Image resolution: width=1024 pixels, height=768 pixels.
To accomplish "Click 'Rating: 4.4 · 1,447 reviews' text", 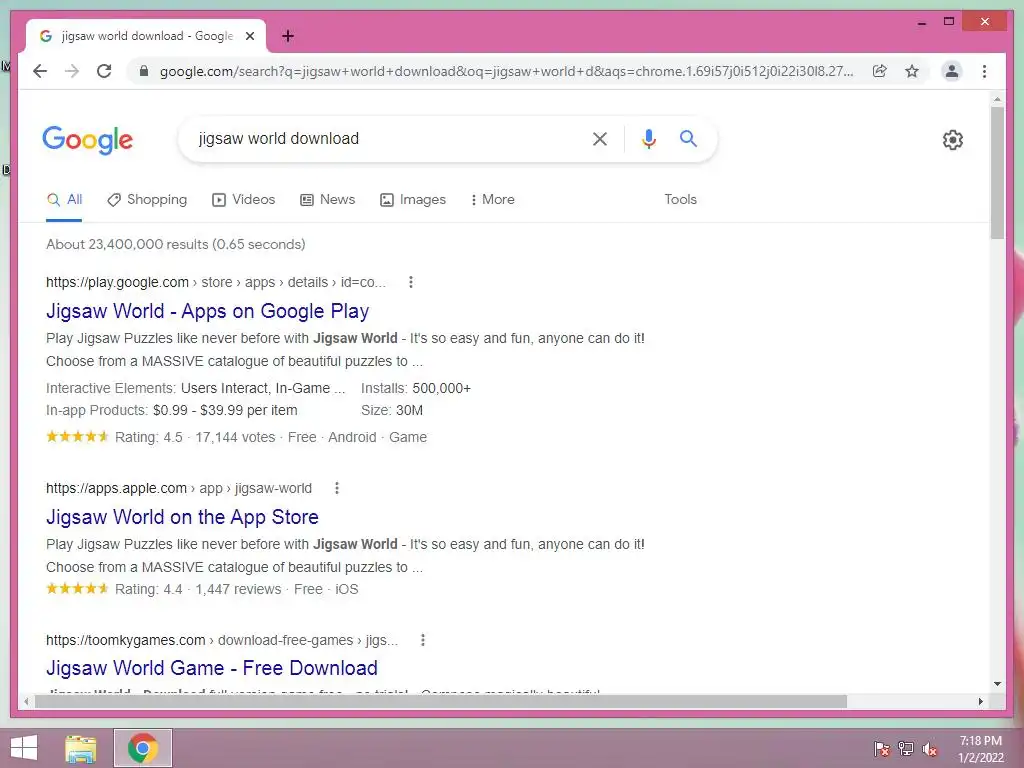I will click(x=198, y=589).
